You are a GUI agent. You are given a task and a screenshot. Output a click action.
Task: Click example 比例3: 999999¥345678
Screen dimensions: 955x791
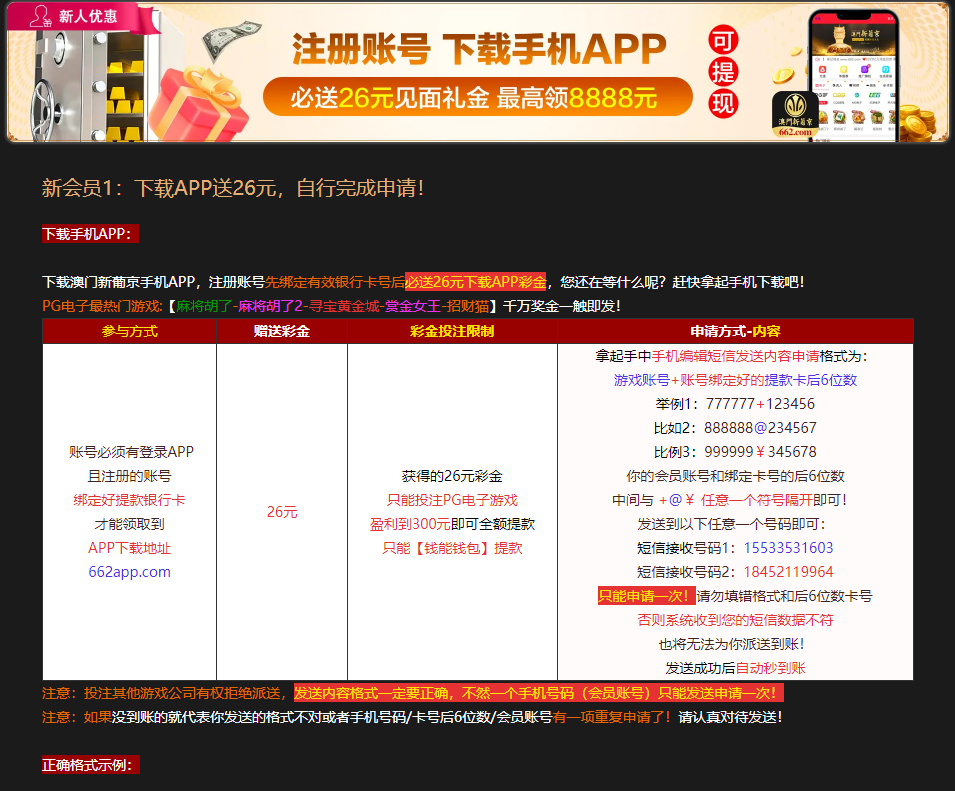pos(735,452)
